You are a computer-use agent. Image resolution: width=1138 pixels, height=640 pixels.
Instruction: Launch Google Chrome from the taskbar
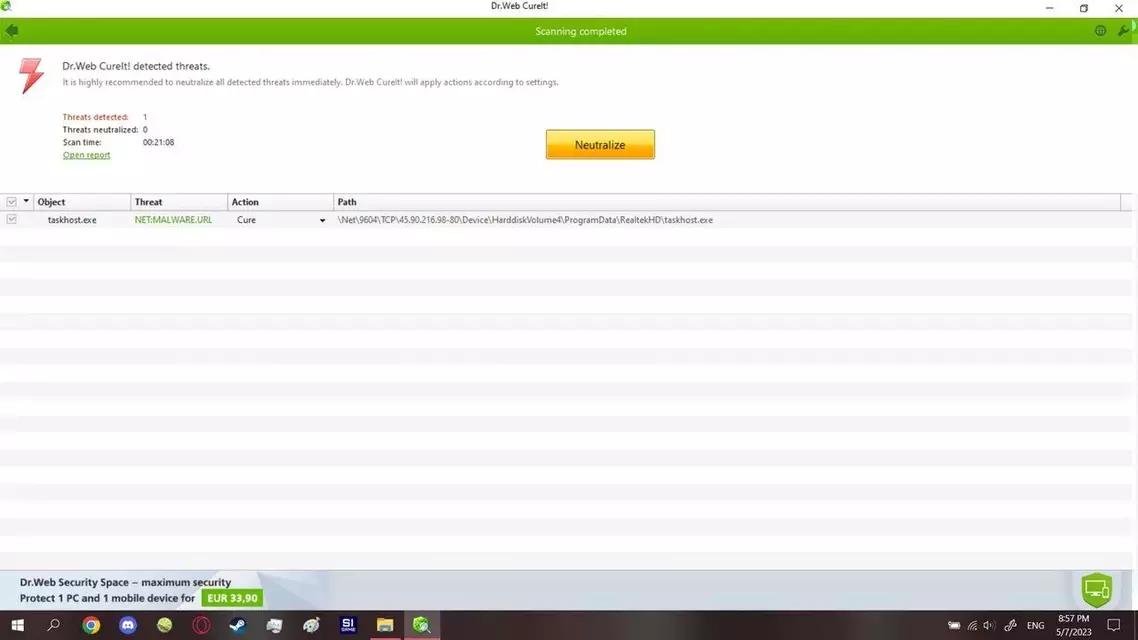[91, 625]
